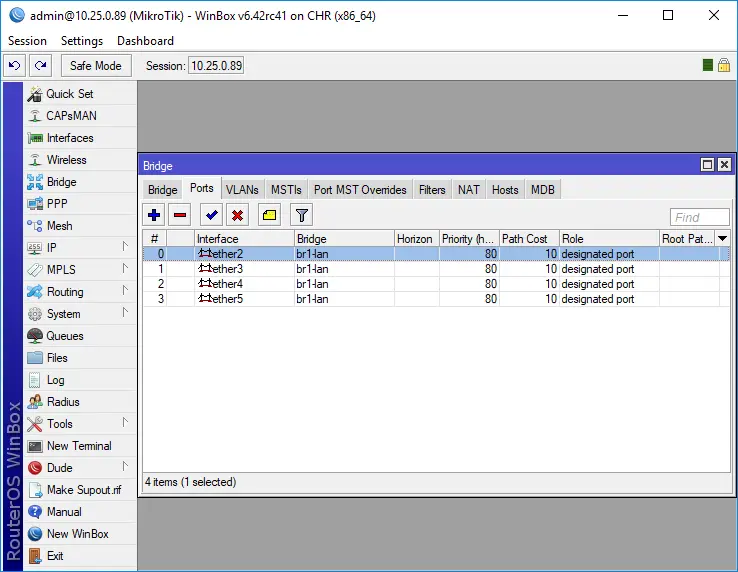Viewport: 738px width, 572px height.
Task: Sort by the Interface column header
Action: 244,239
